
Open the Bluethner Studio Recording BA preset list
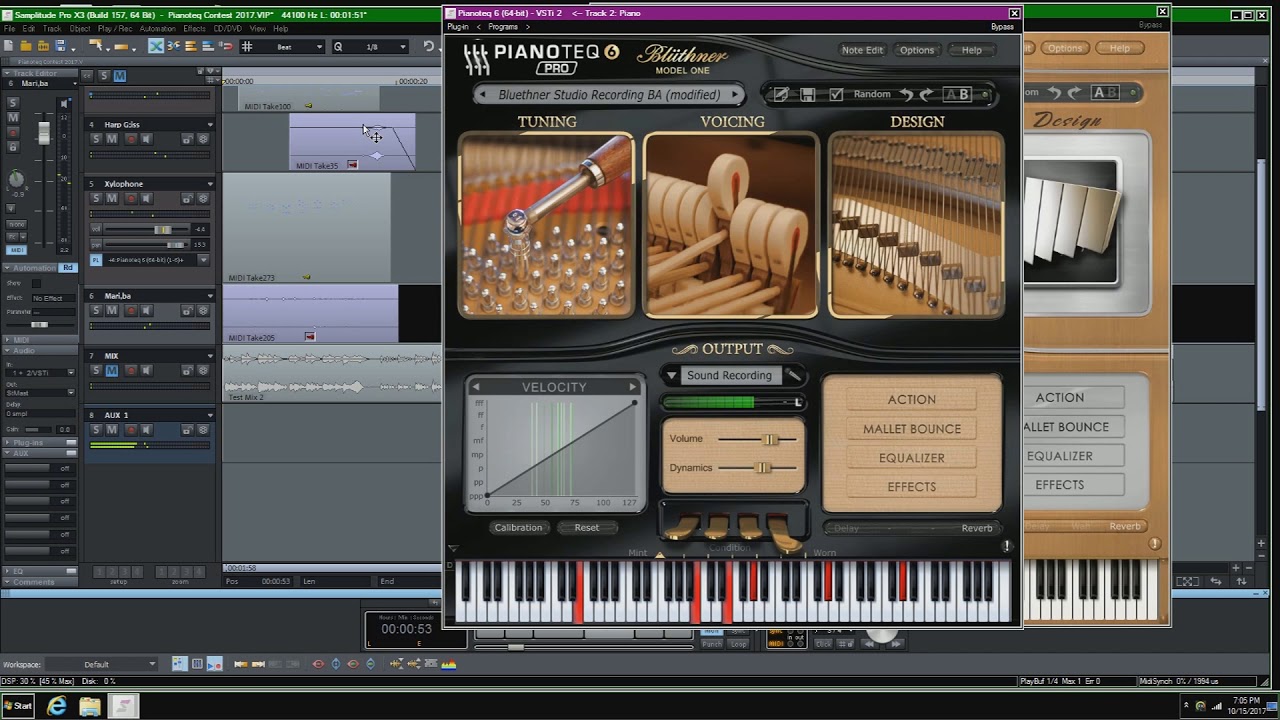(x=609, y=95)
